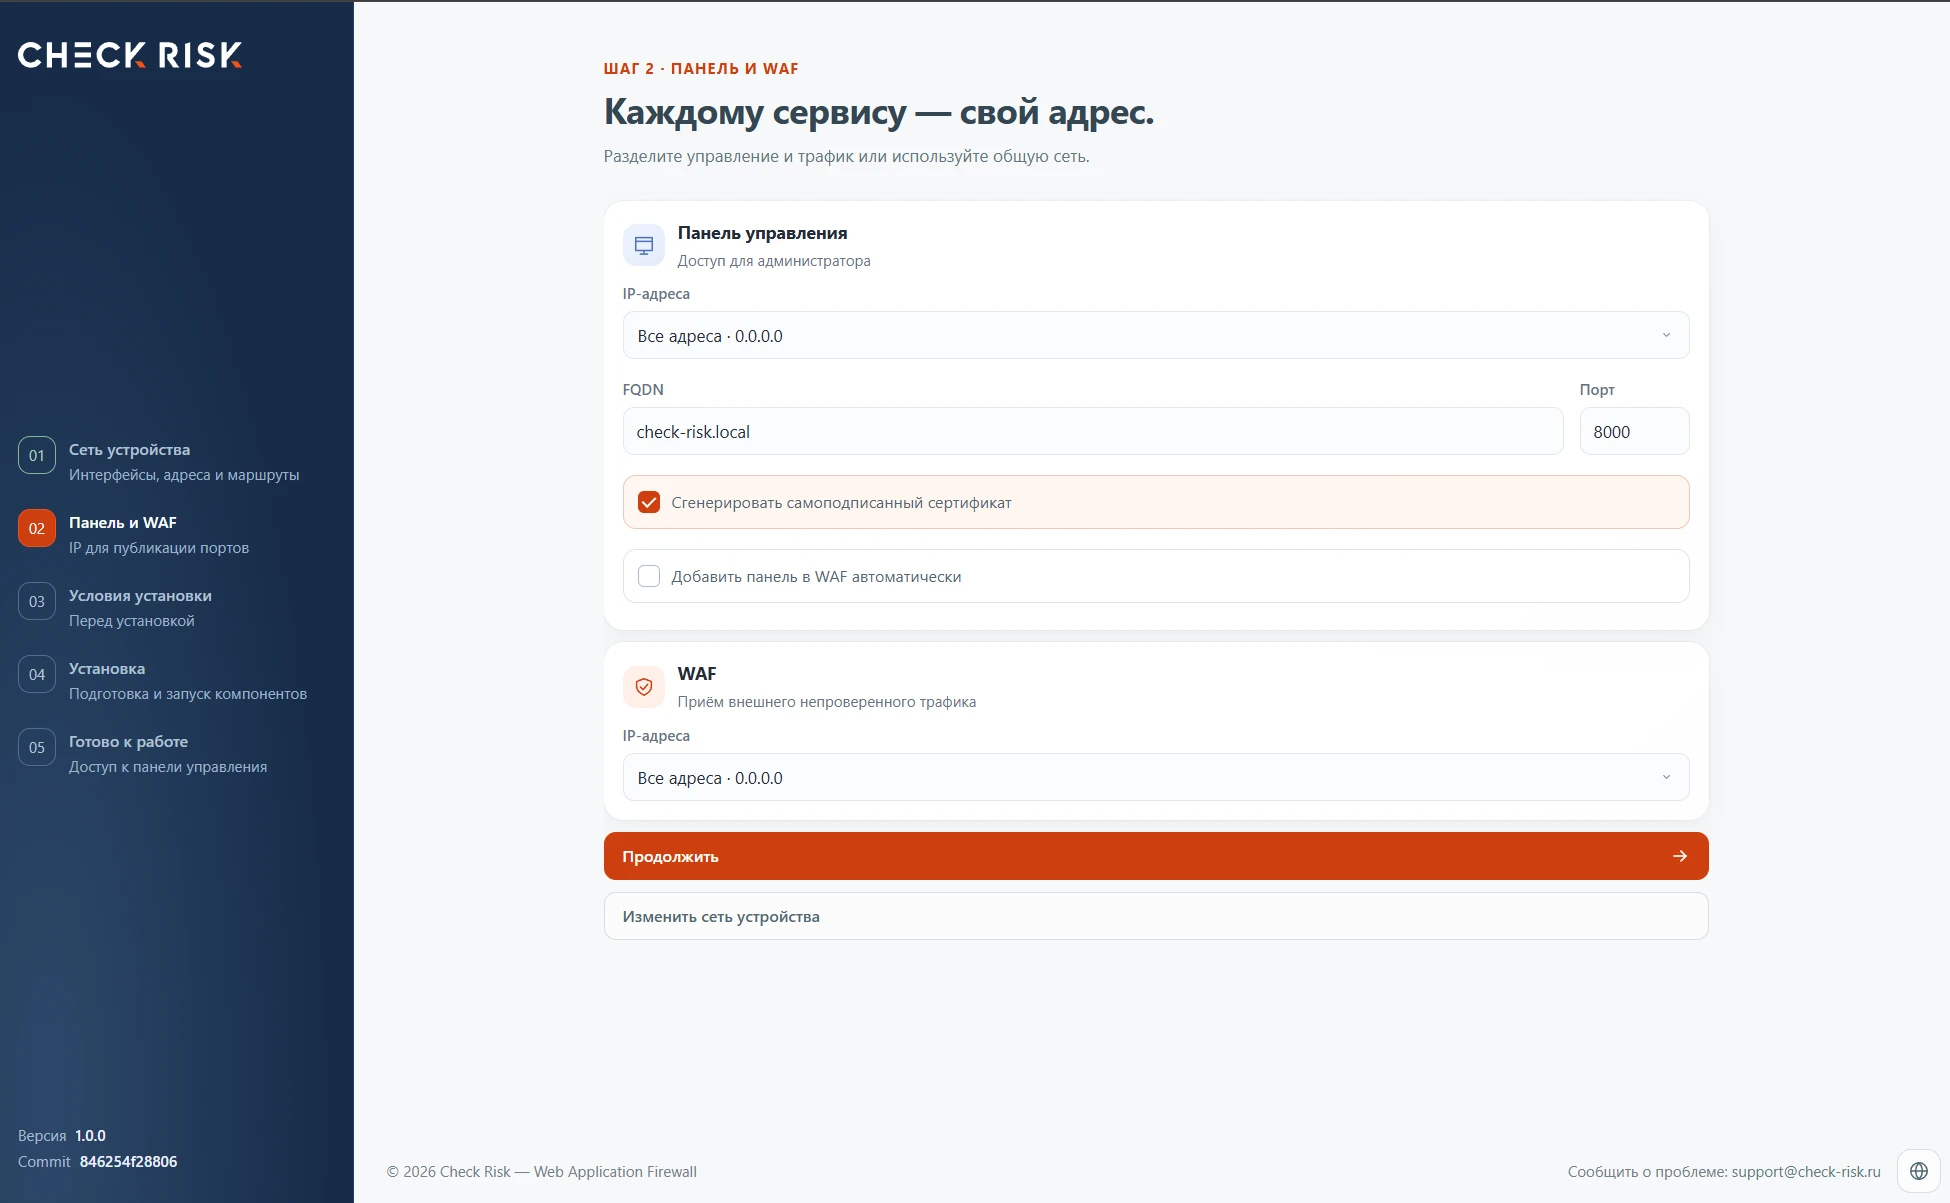Select step 02 number badge
This screenshot has width=1950, height=1203.
click(37, 528)
